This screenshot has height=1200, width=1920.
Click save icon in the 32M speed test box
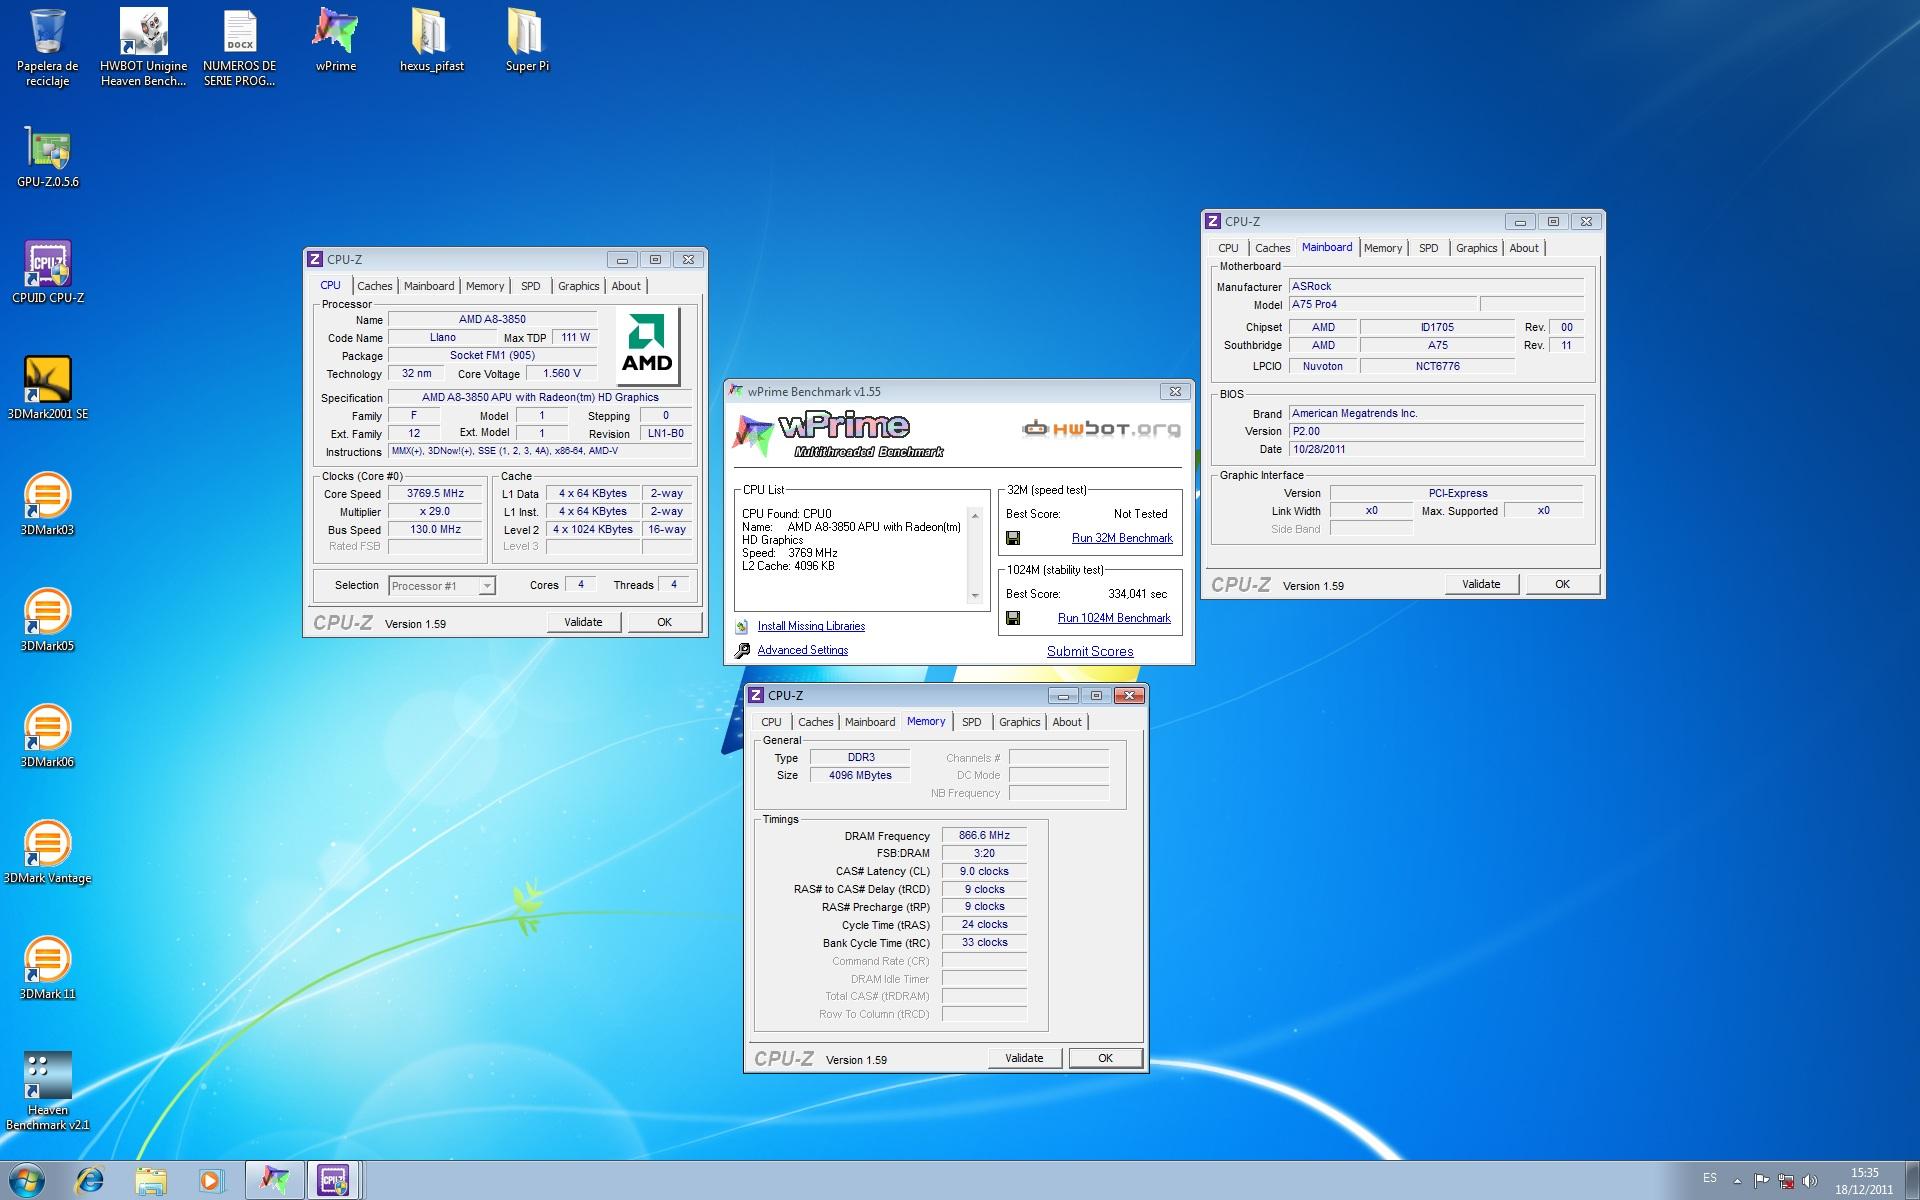pyautogui.click(x=1013, y=538)
